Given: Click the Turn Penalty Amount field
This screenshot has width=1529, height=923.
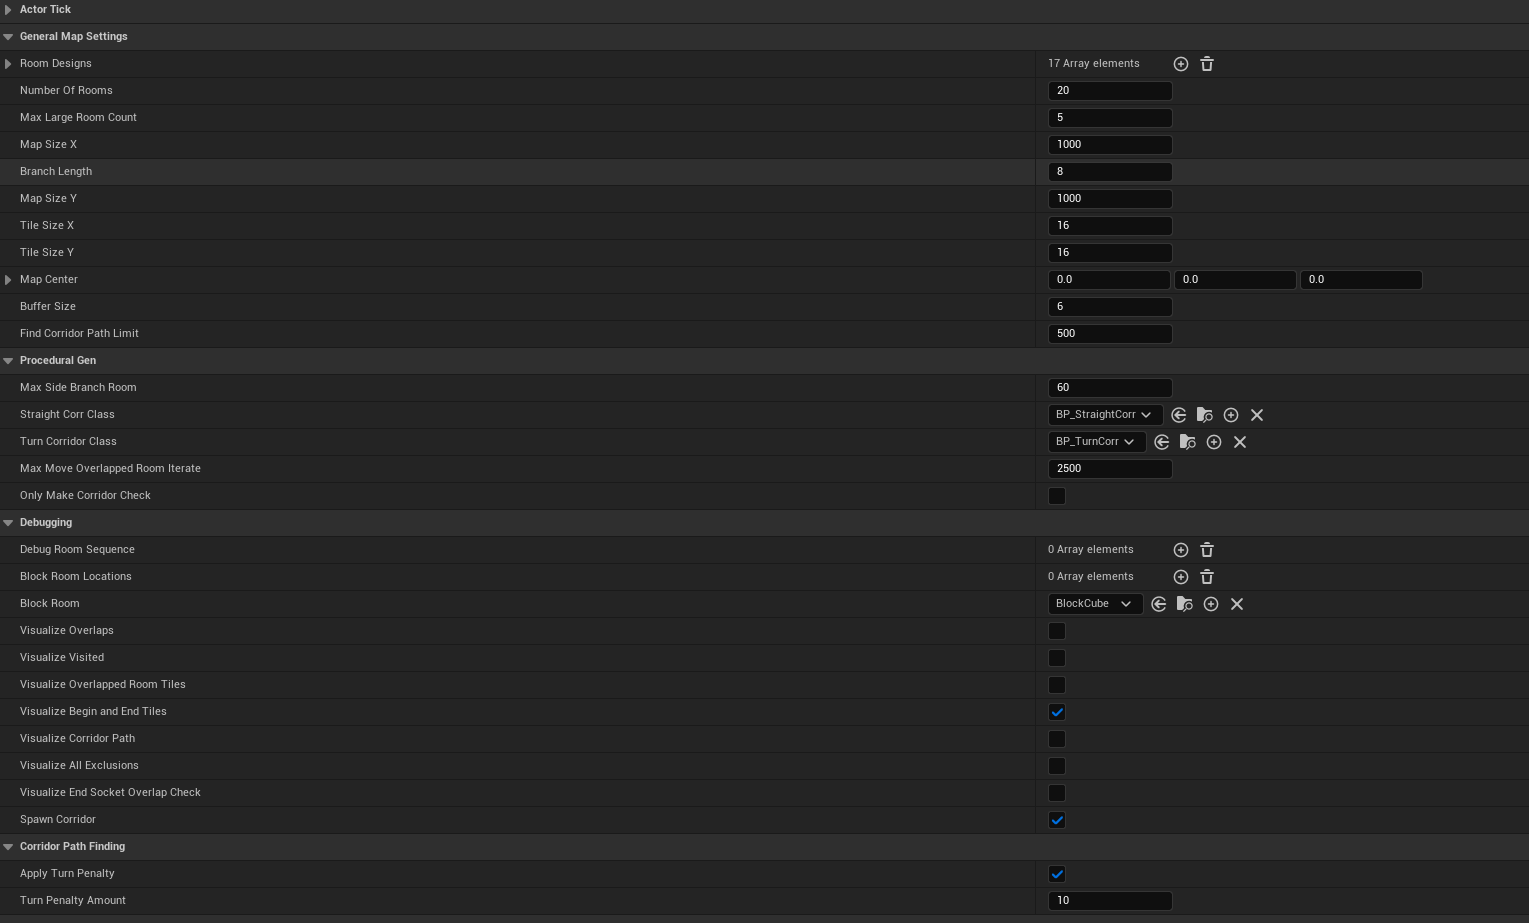Looking at the screenshot, I should click(x=1109, y=901).
